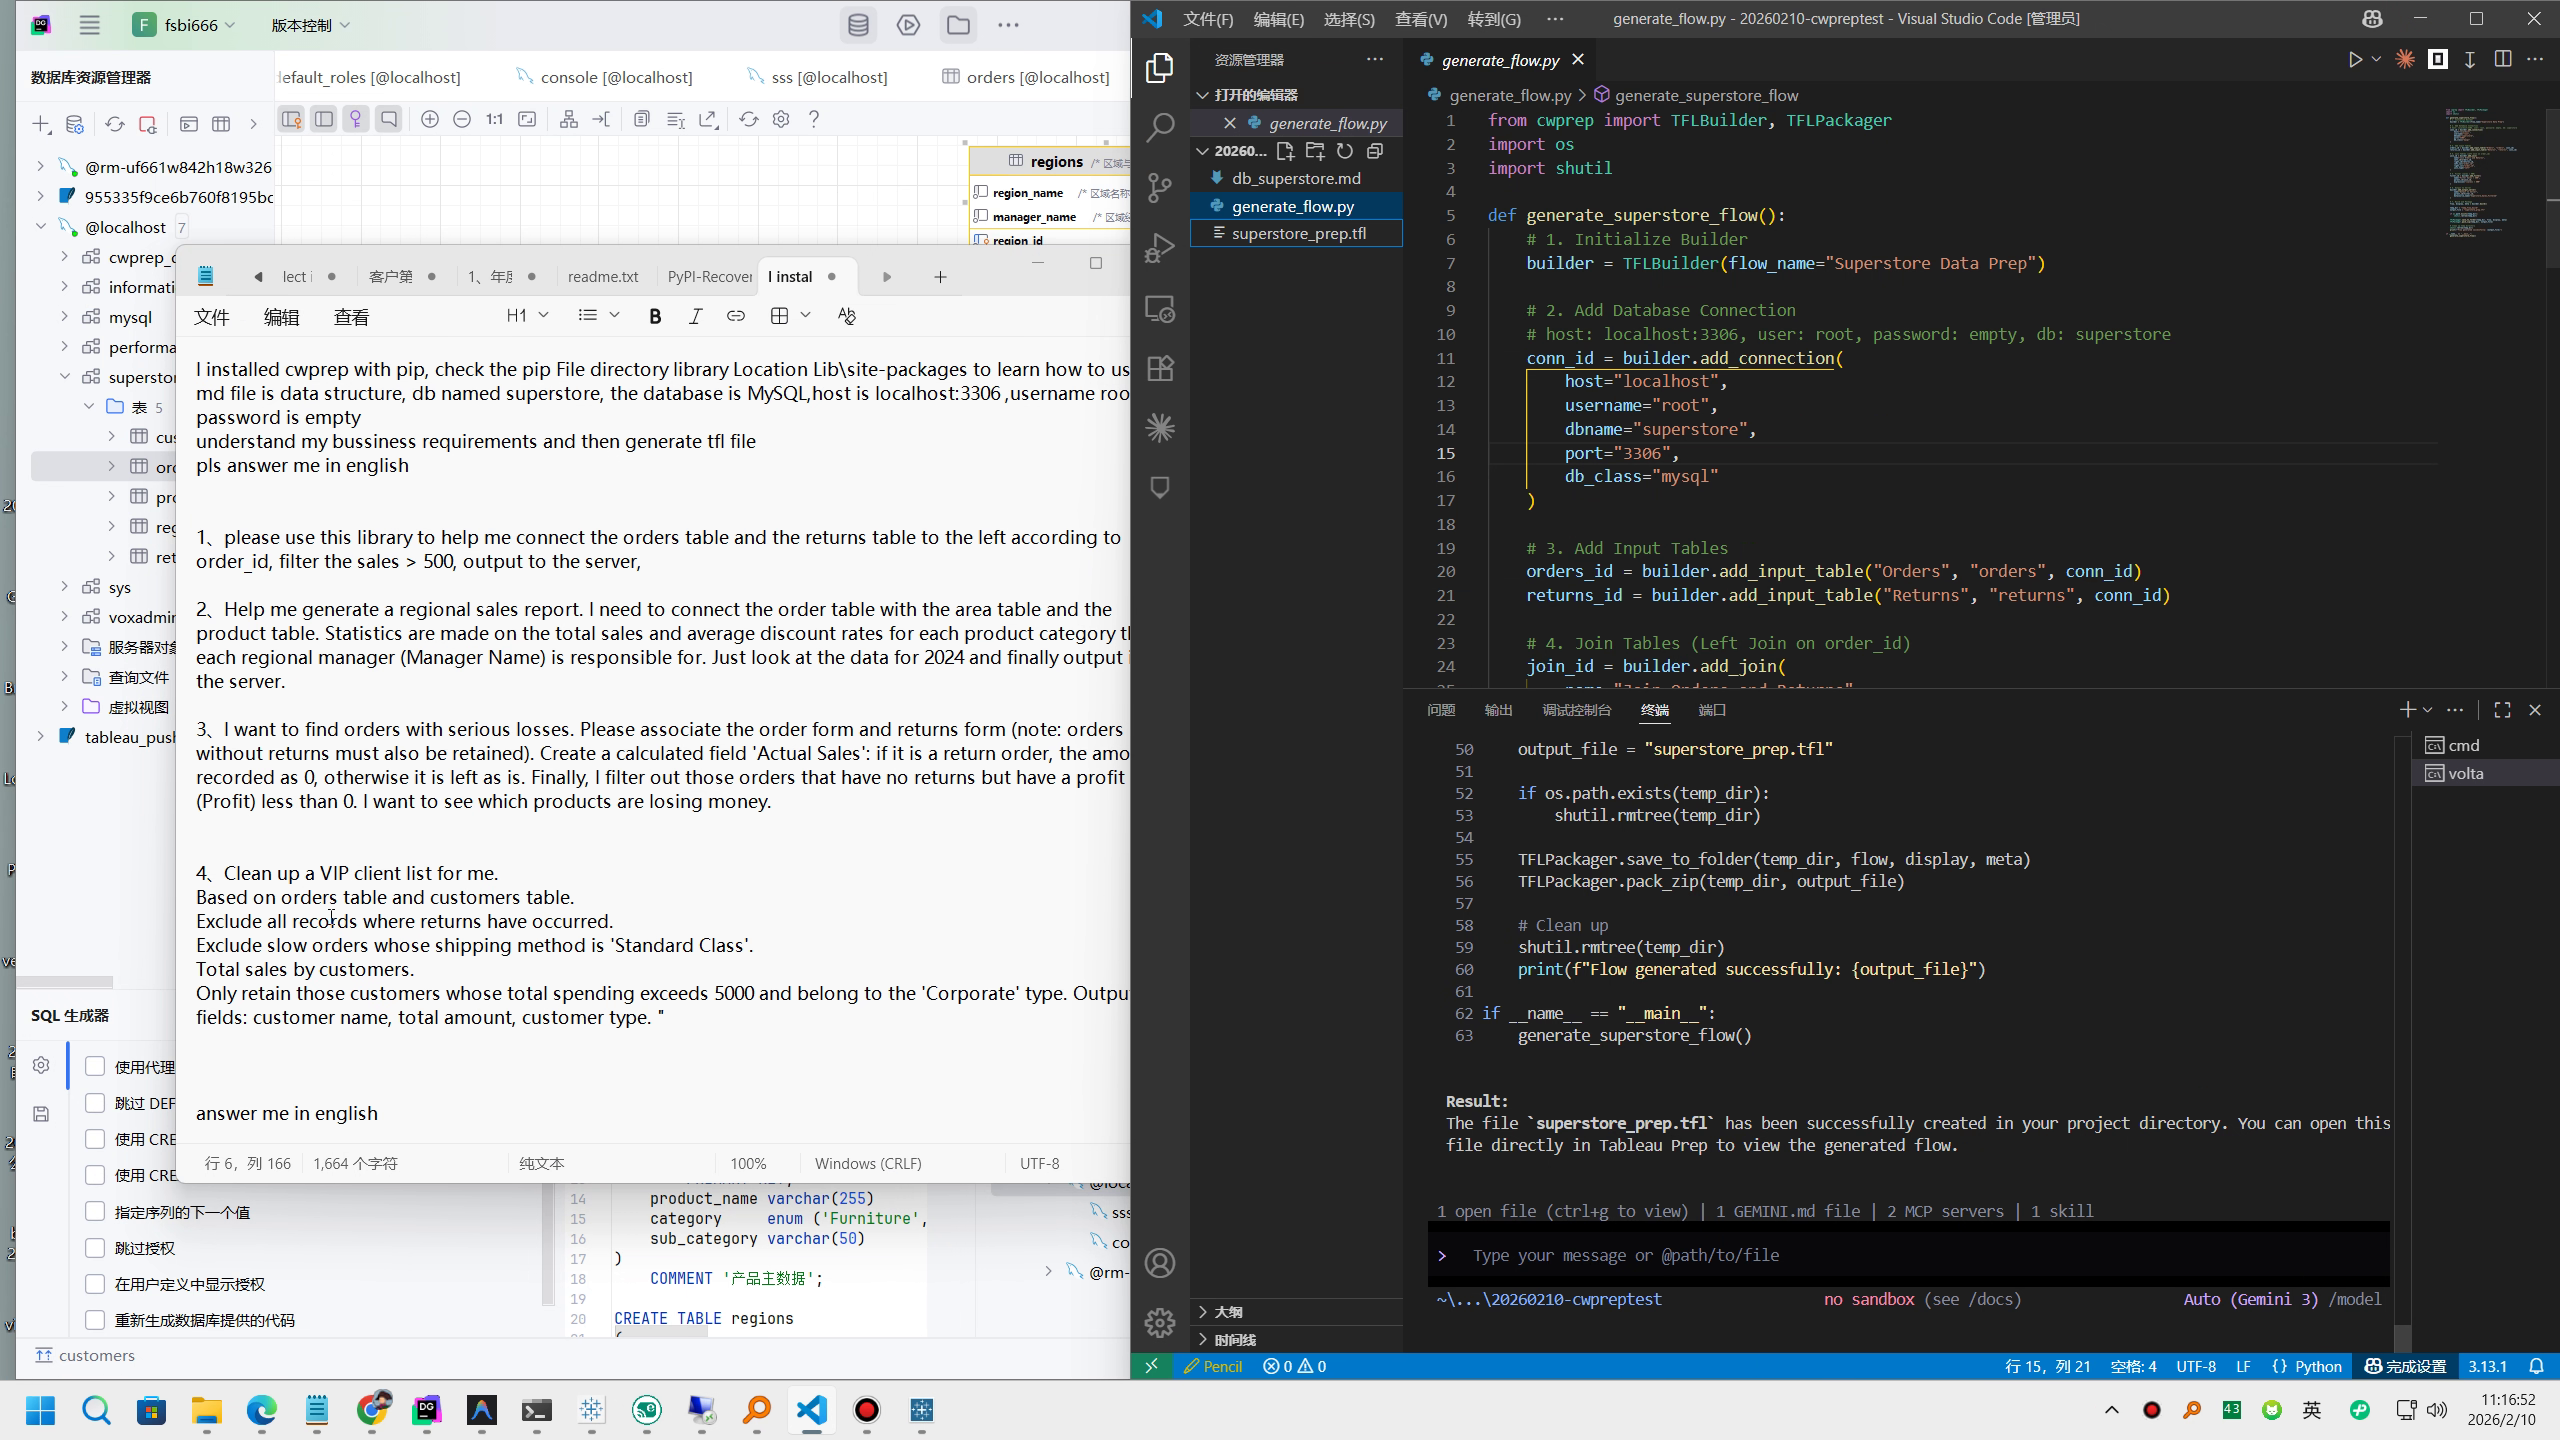Image resolution: width=2560 pixels, height=1440 pixels.
Task: Open the H1 heading dropdown
Action: coord(527,316)
